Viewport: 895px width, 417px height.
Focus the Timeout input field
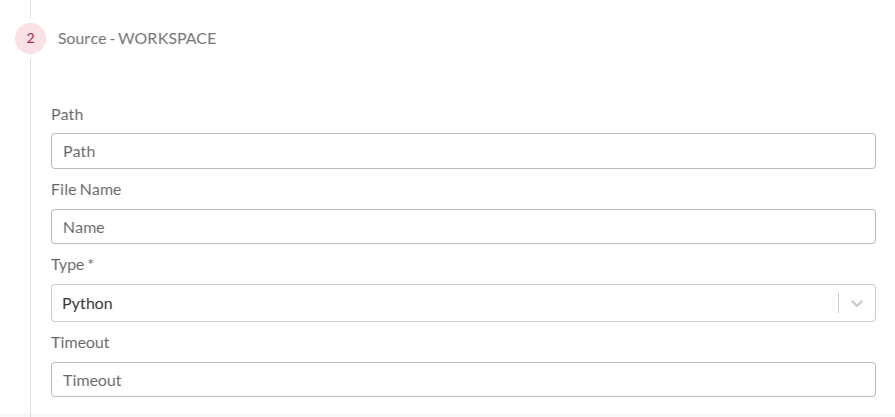tap(463, 380)
